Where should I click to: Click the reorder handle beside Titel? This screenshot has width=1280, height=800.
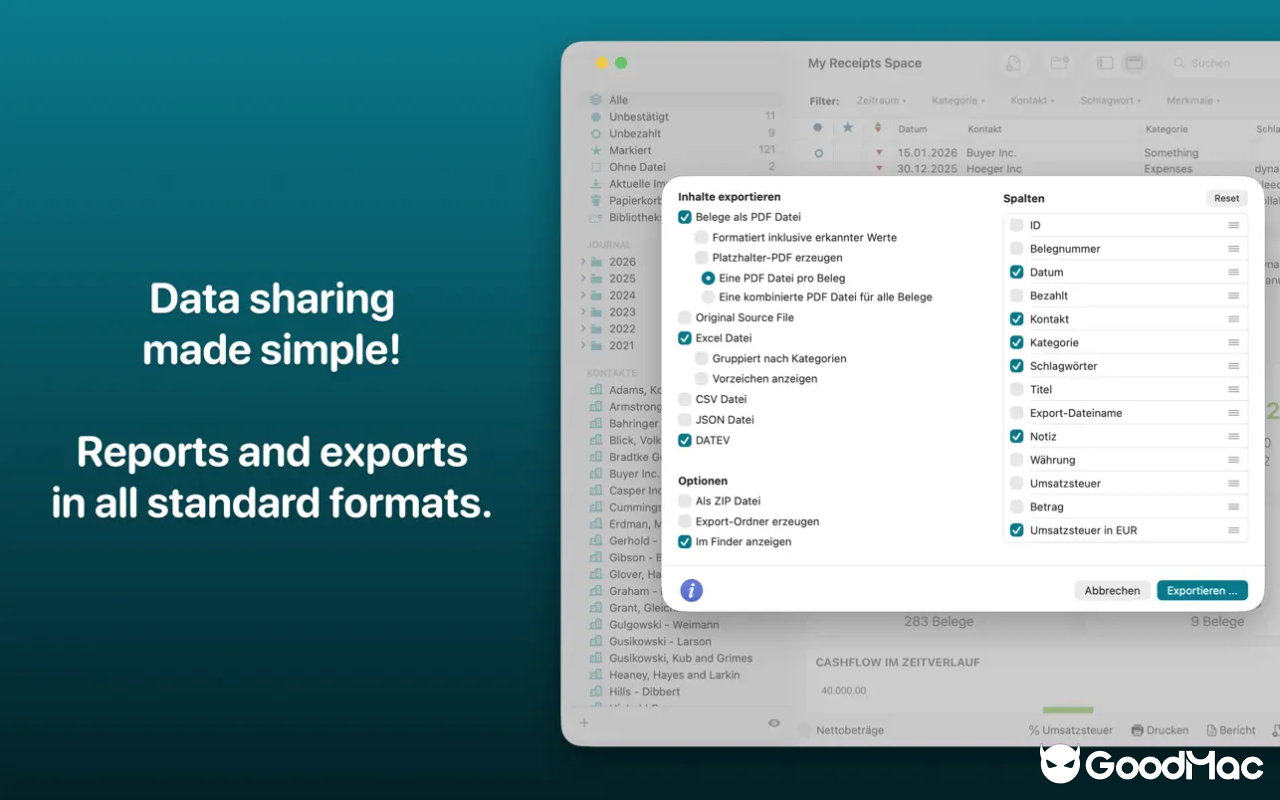[1234, 389]
